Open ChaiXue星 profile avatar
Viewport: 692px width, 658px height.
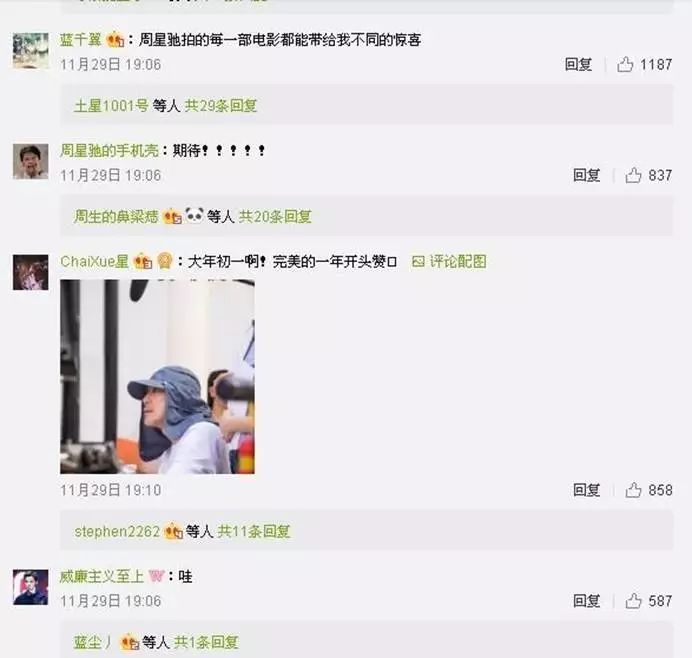(x=30, y=272)
